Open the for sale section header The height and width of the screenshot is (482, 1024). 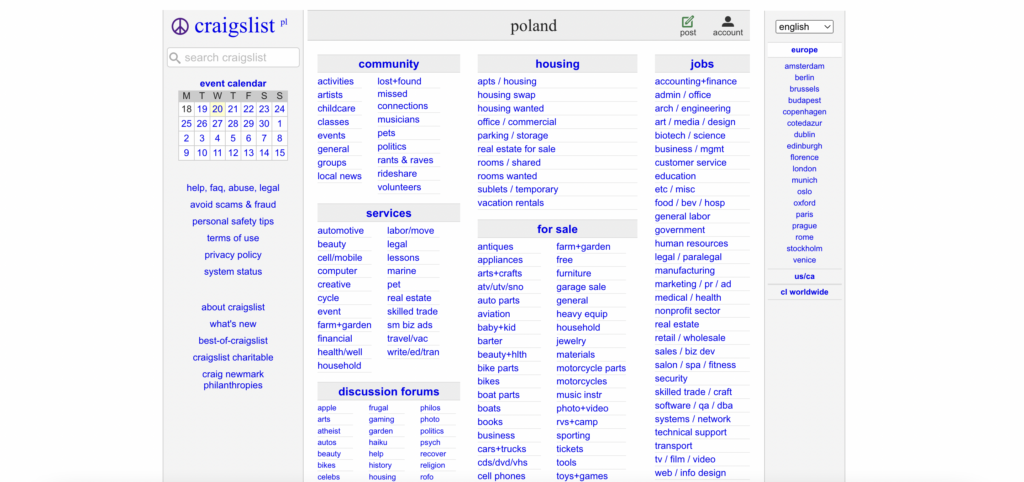tap(557, 229)
